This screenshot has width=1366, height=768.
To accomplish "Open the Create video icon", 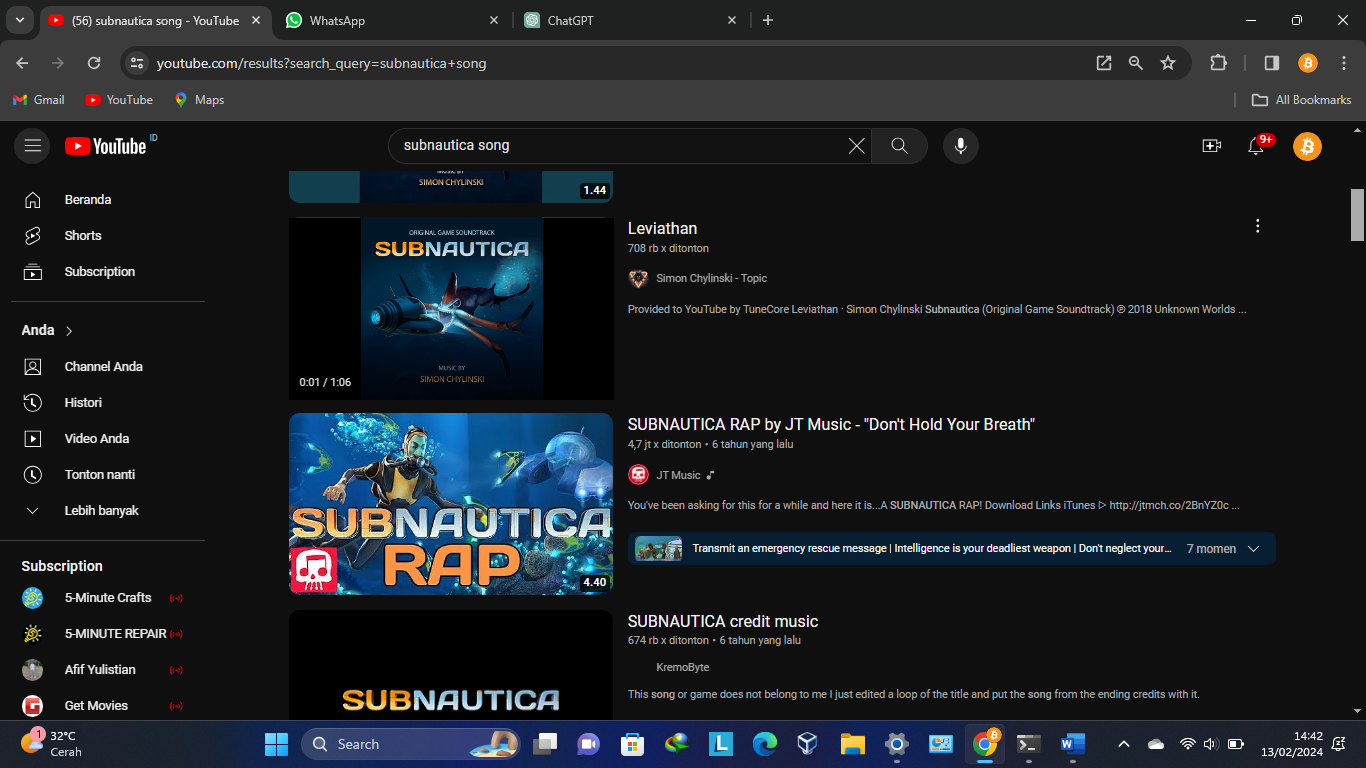I will click(x=1212, y=146).
